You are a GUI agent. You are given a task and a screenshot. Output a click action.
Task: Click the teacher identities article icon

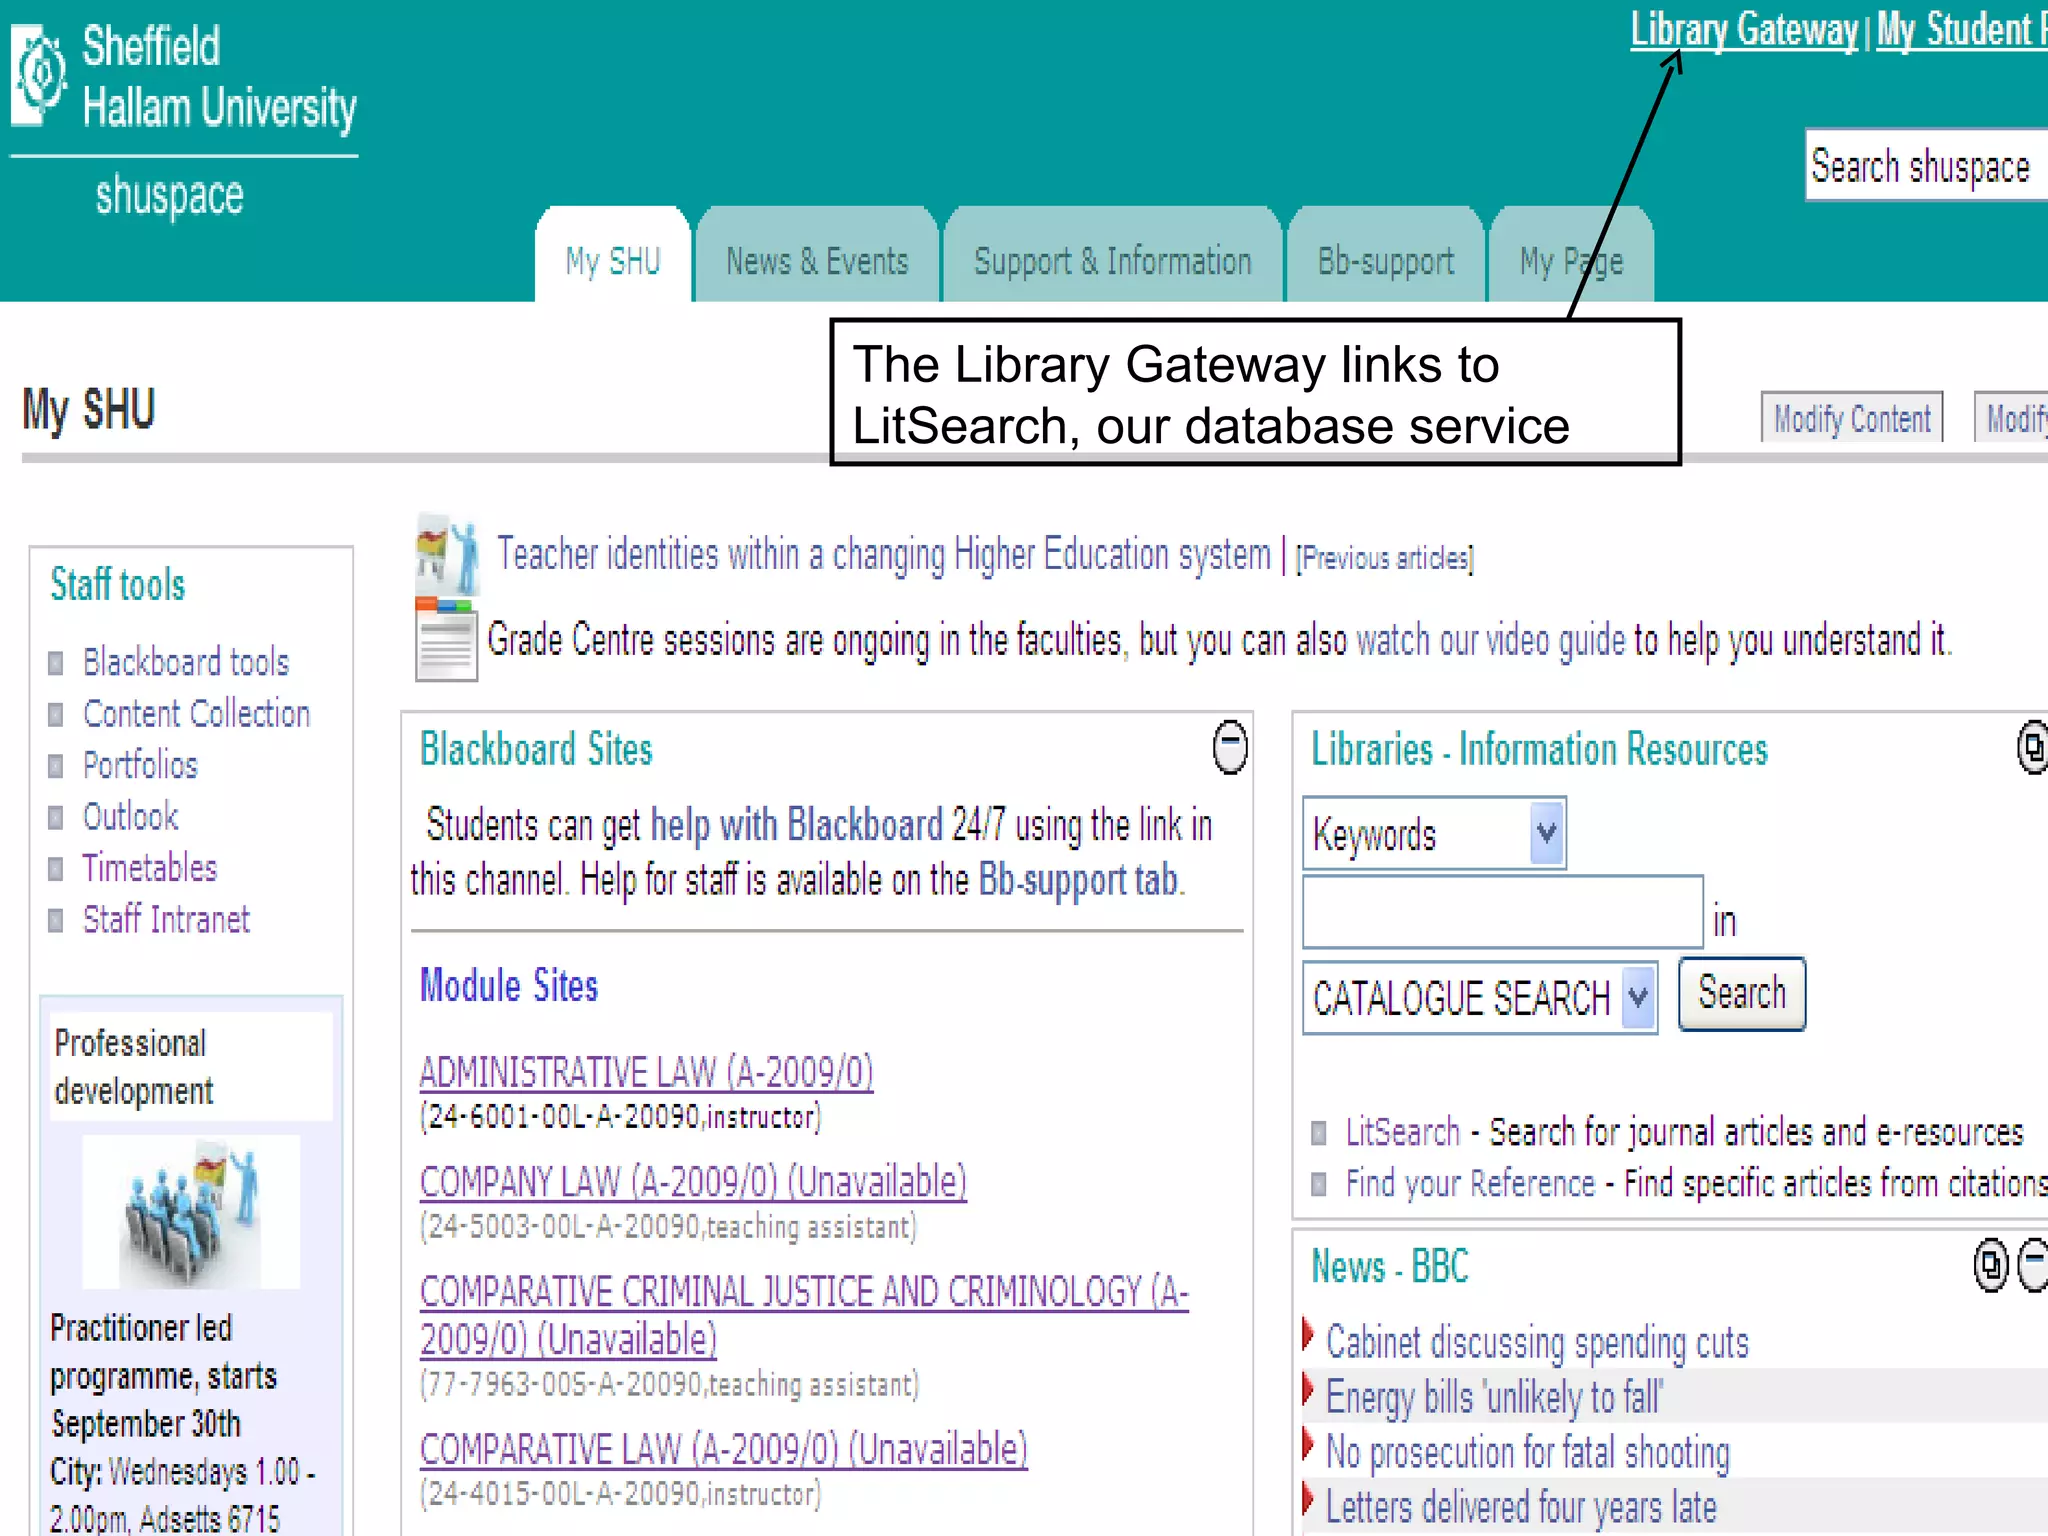[446, 556]
